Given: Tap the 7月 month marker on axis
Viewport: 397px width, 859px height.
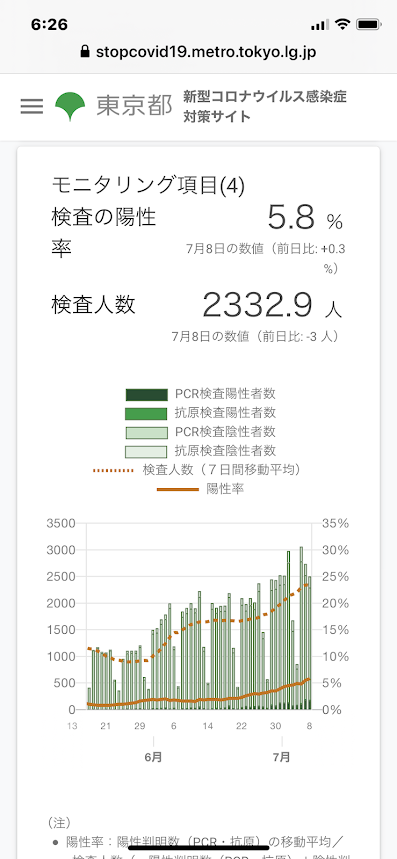Looking at the screenshot, I should [x=281, y=757].
